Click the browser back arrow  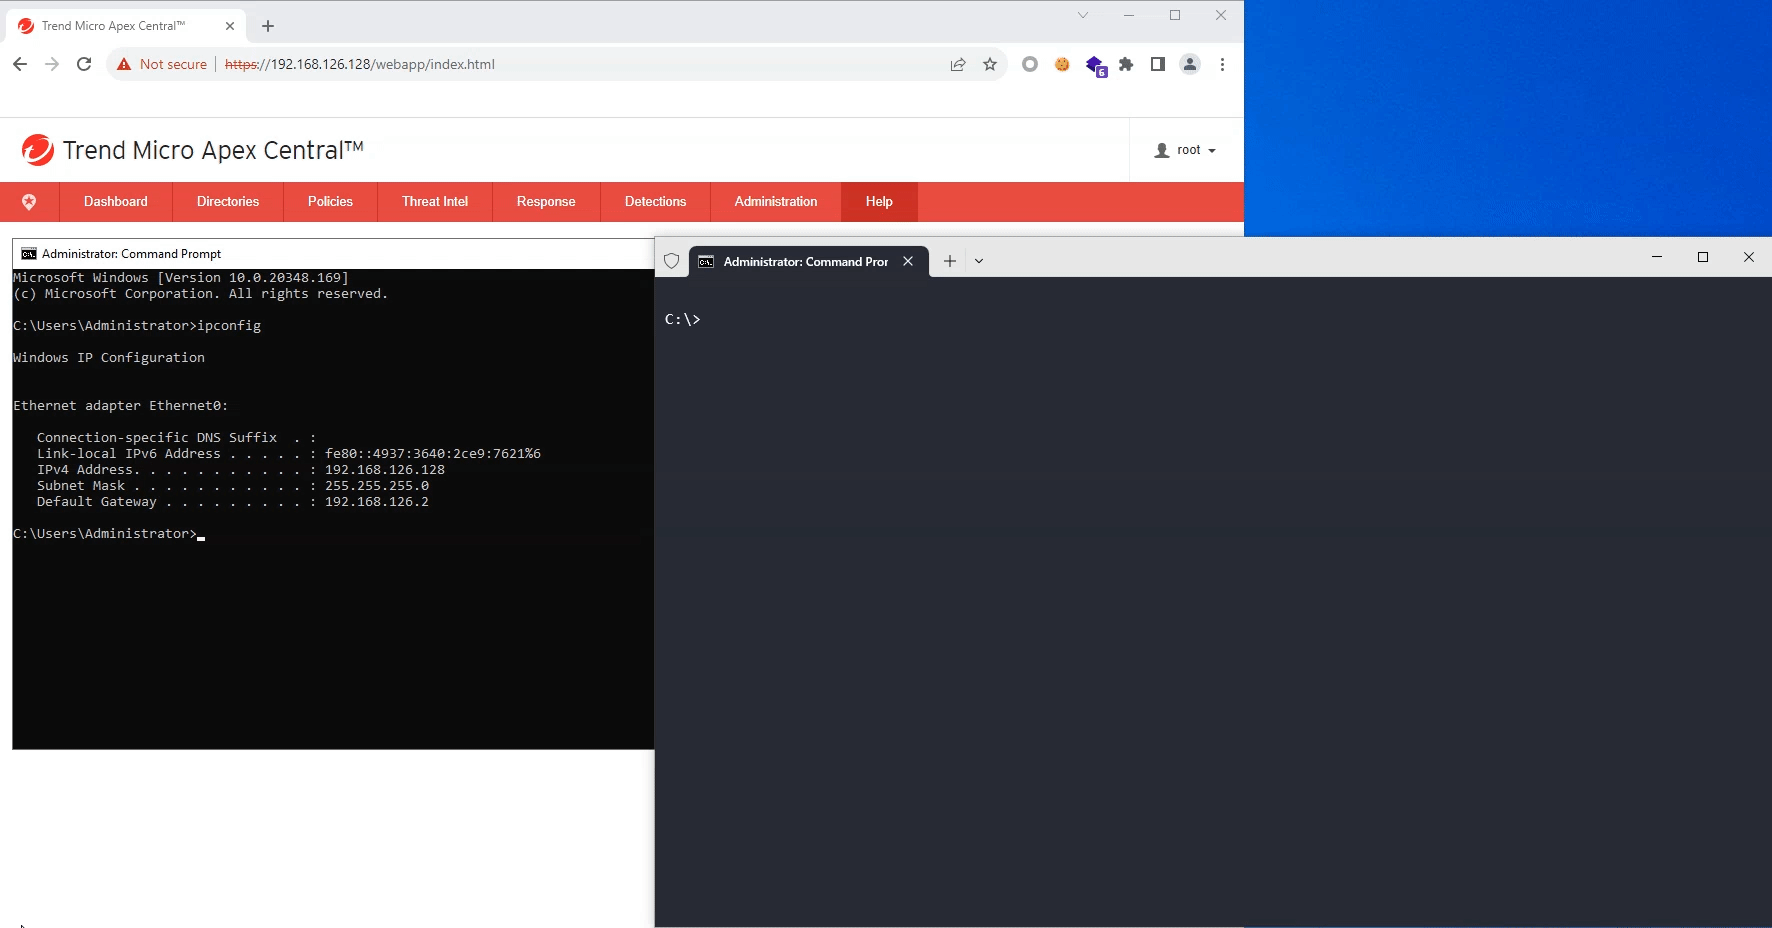(20, 64)
